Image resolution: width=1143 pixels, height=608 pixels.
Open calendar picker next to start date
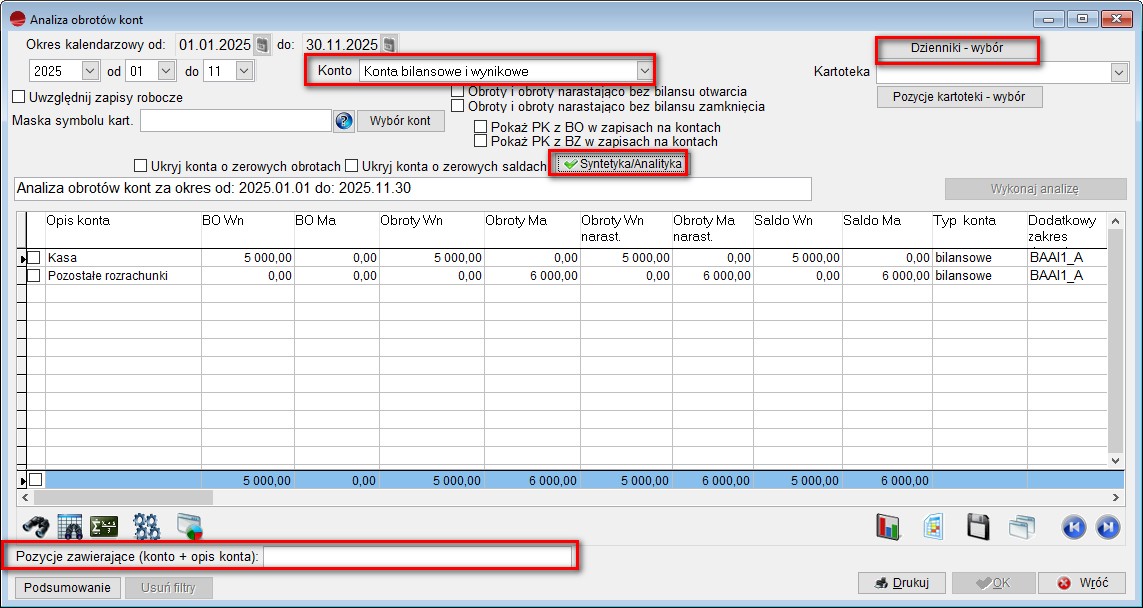pyautogui.click(x=262, y=45)
